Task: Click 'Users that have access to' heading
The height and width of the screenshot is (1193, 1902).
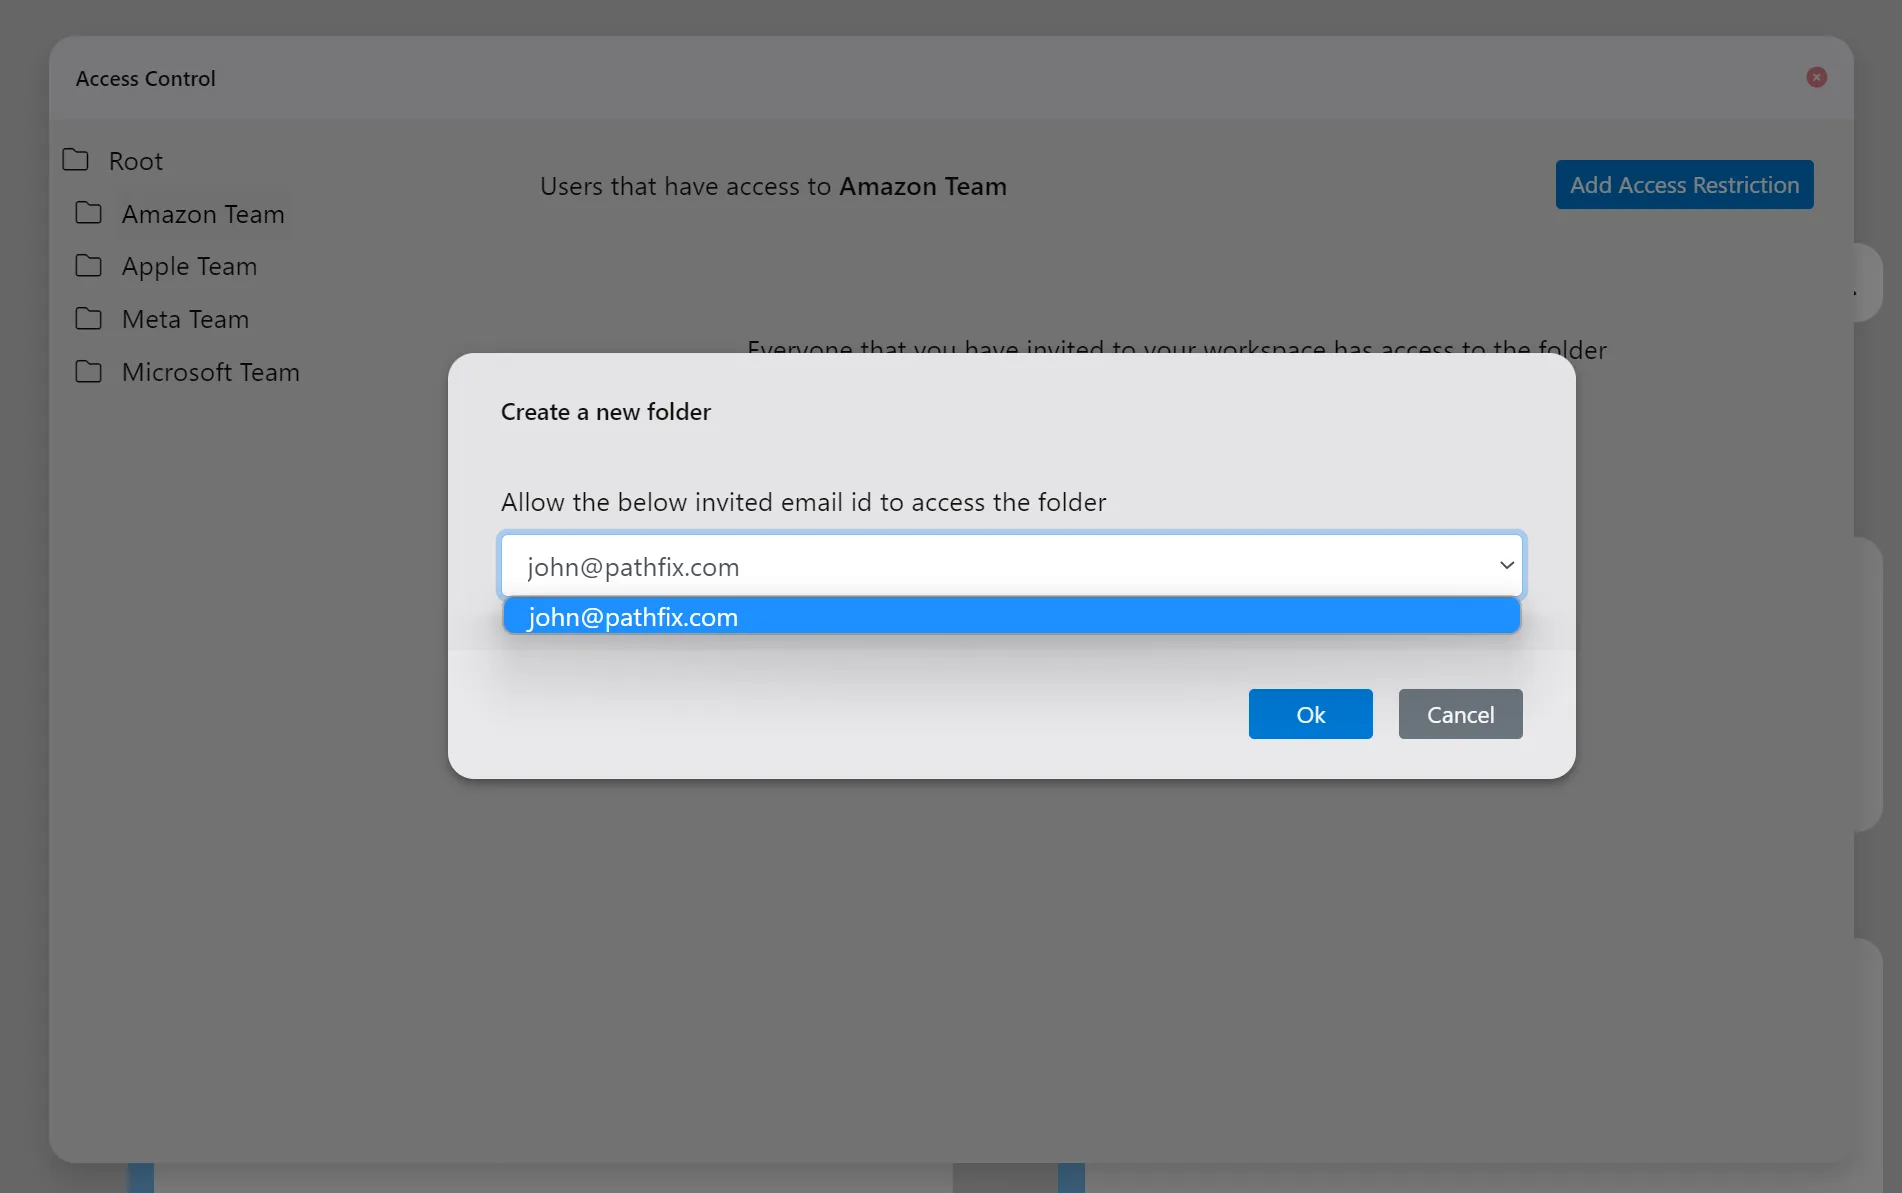Action: [x=773, y=187]
